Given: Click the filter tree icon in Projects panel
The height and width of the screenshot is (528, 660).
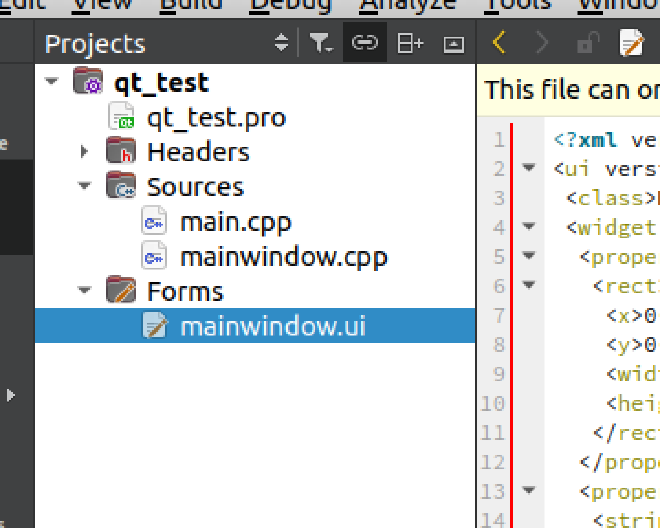Looking at the screenshot, I should (x=320, y=43).
